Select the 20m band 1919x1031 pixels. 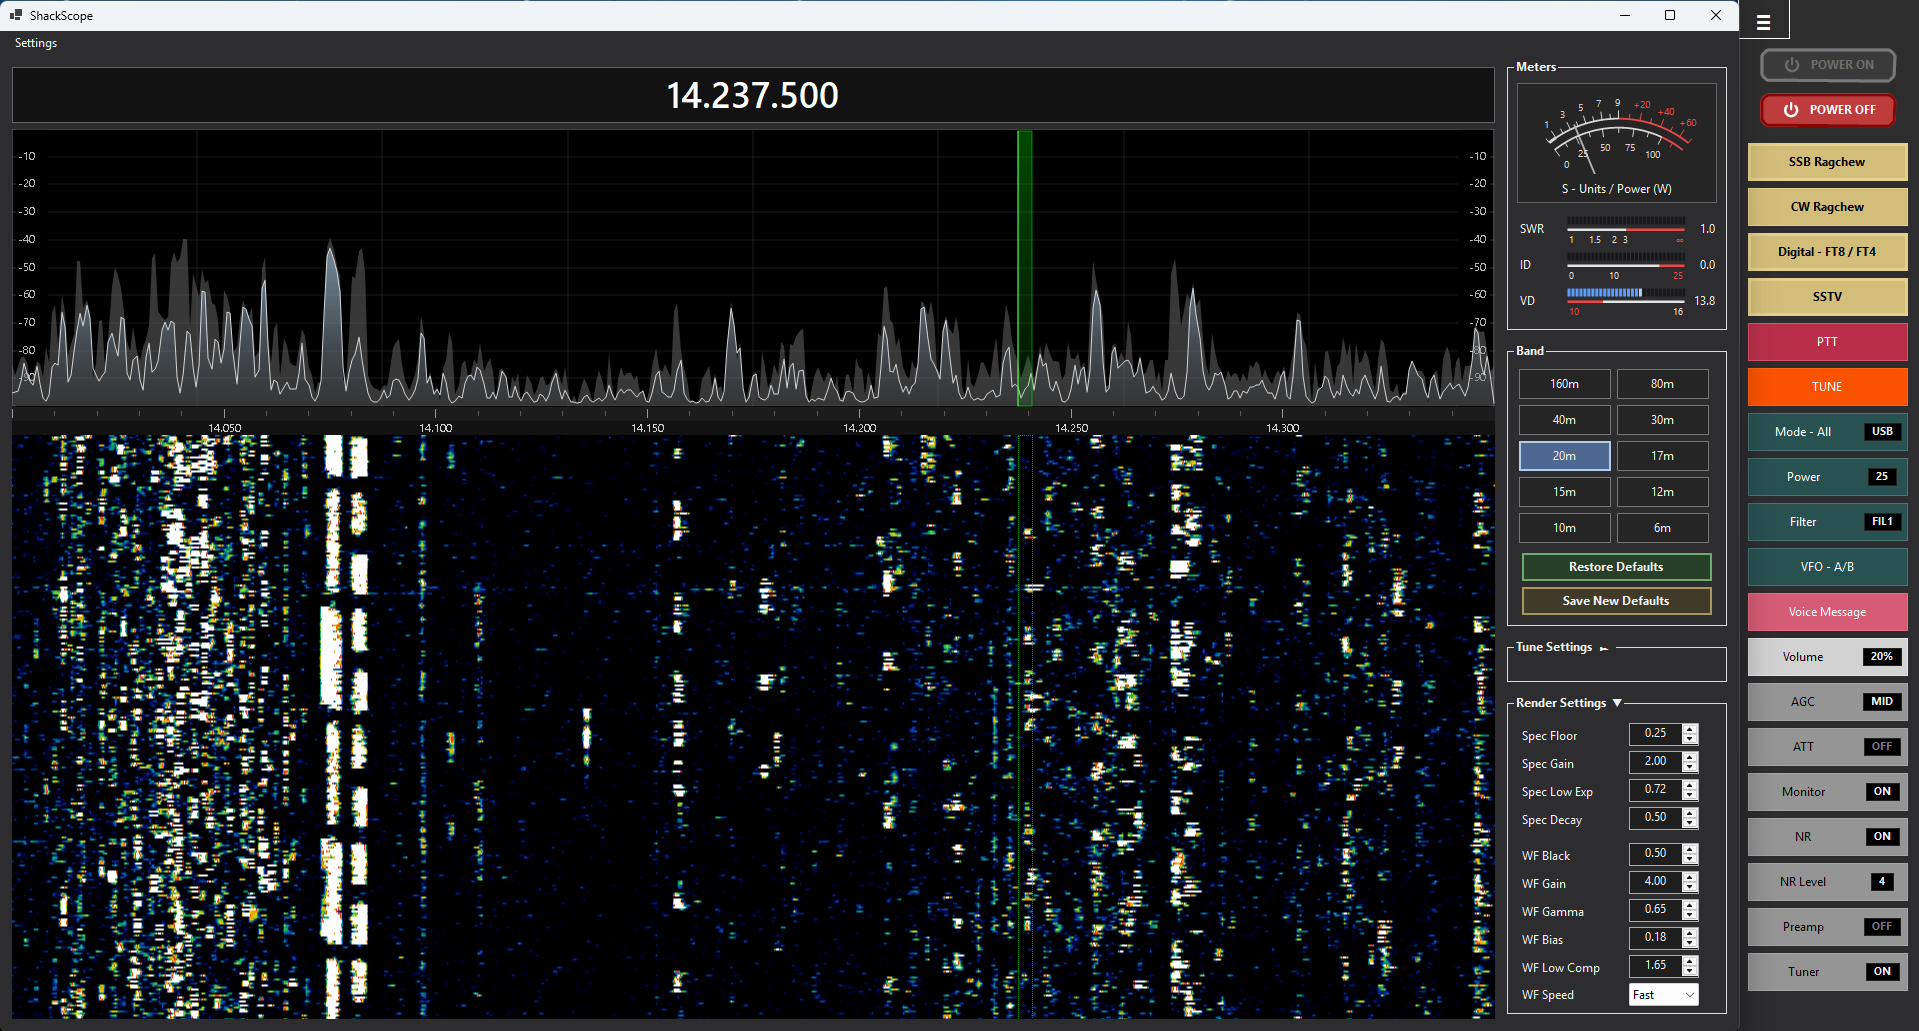[x=1564, y=456]
